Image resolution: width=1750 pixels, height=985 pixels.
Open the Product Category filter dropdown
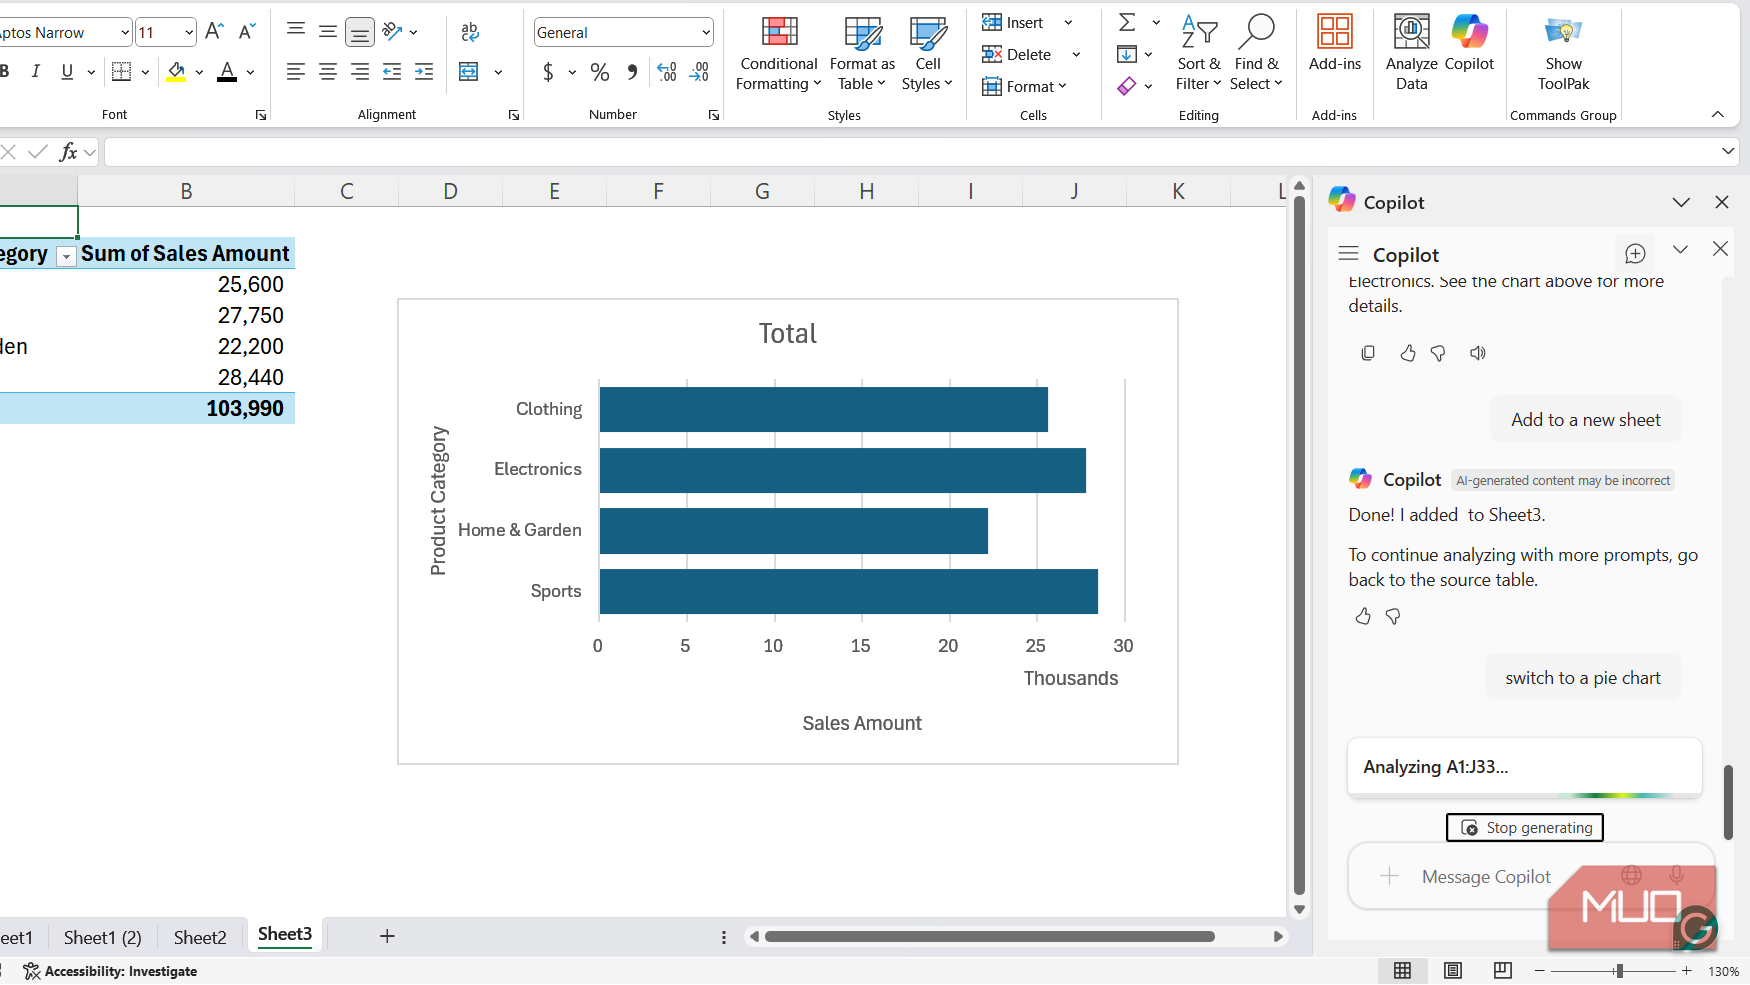[x=66, y=257]
